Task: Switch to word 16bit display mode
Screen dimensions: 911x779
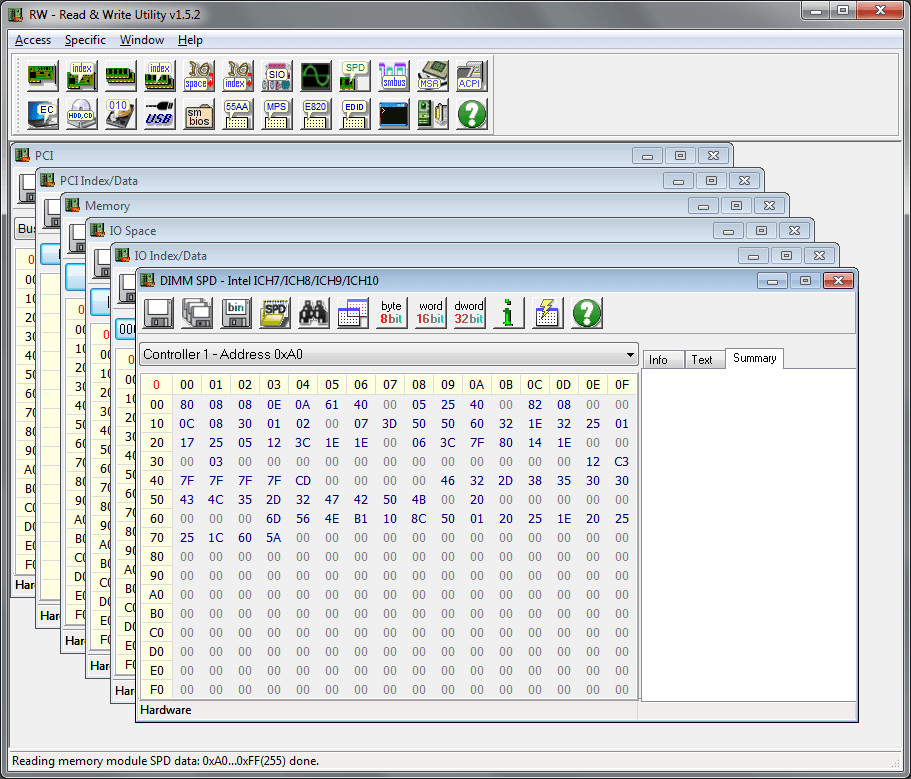Action: (x=431, y=313)
